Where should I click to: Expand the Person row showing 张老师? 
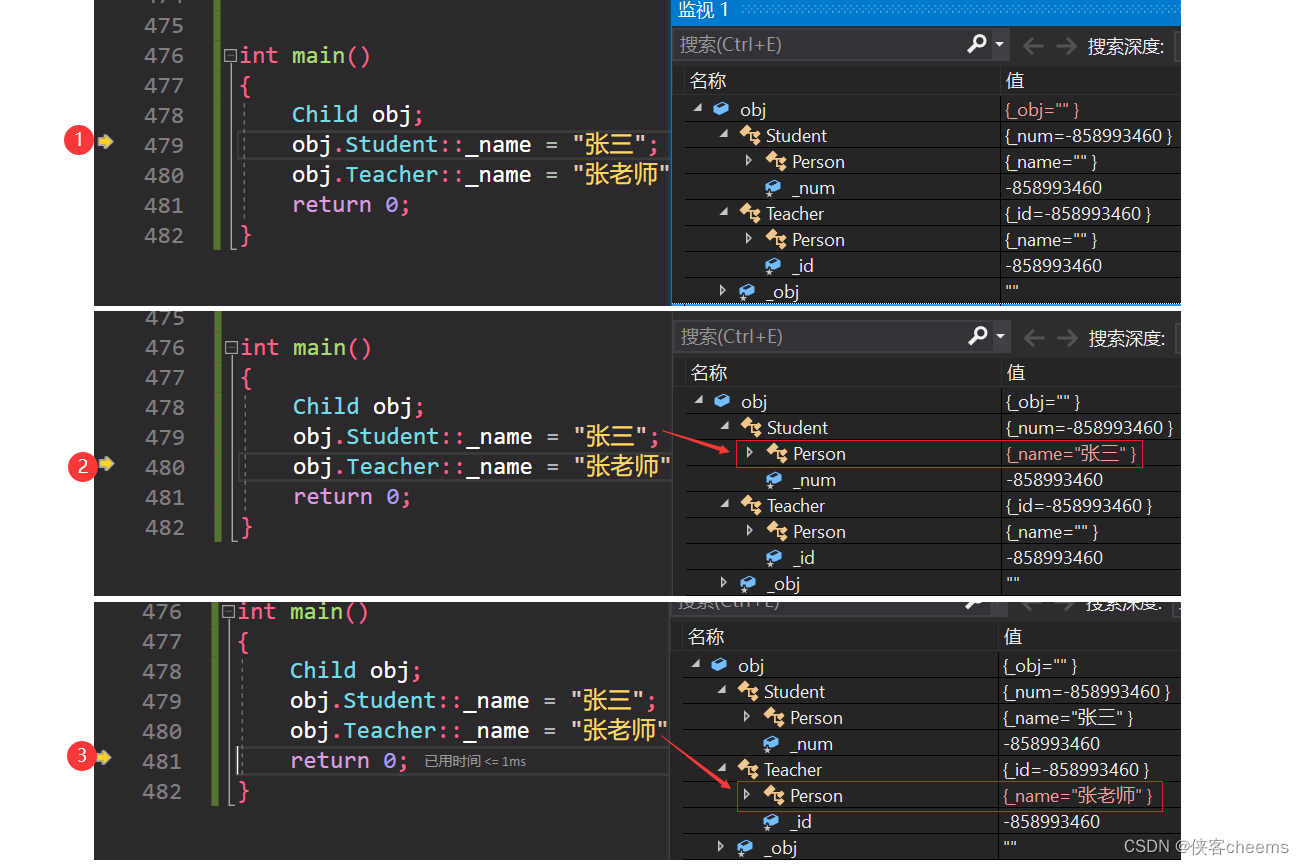click(x=747, y=794)
